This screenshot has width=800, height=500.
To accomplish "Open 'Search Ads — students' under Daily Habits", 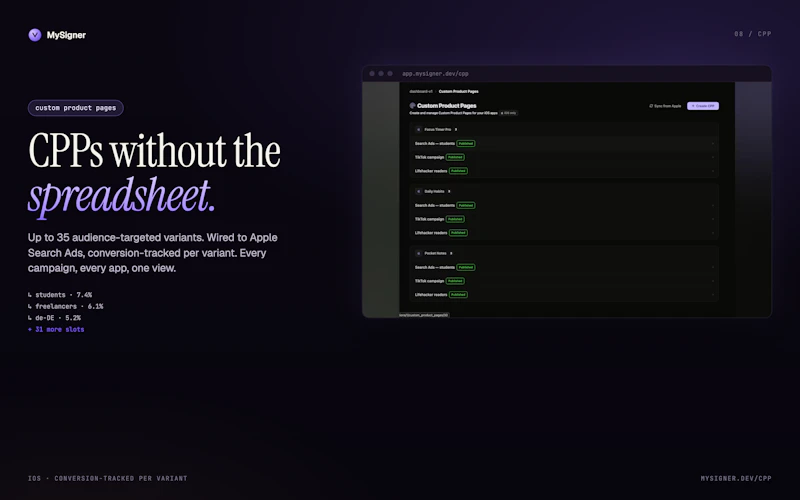I will pos(564,205).
